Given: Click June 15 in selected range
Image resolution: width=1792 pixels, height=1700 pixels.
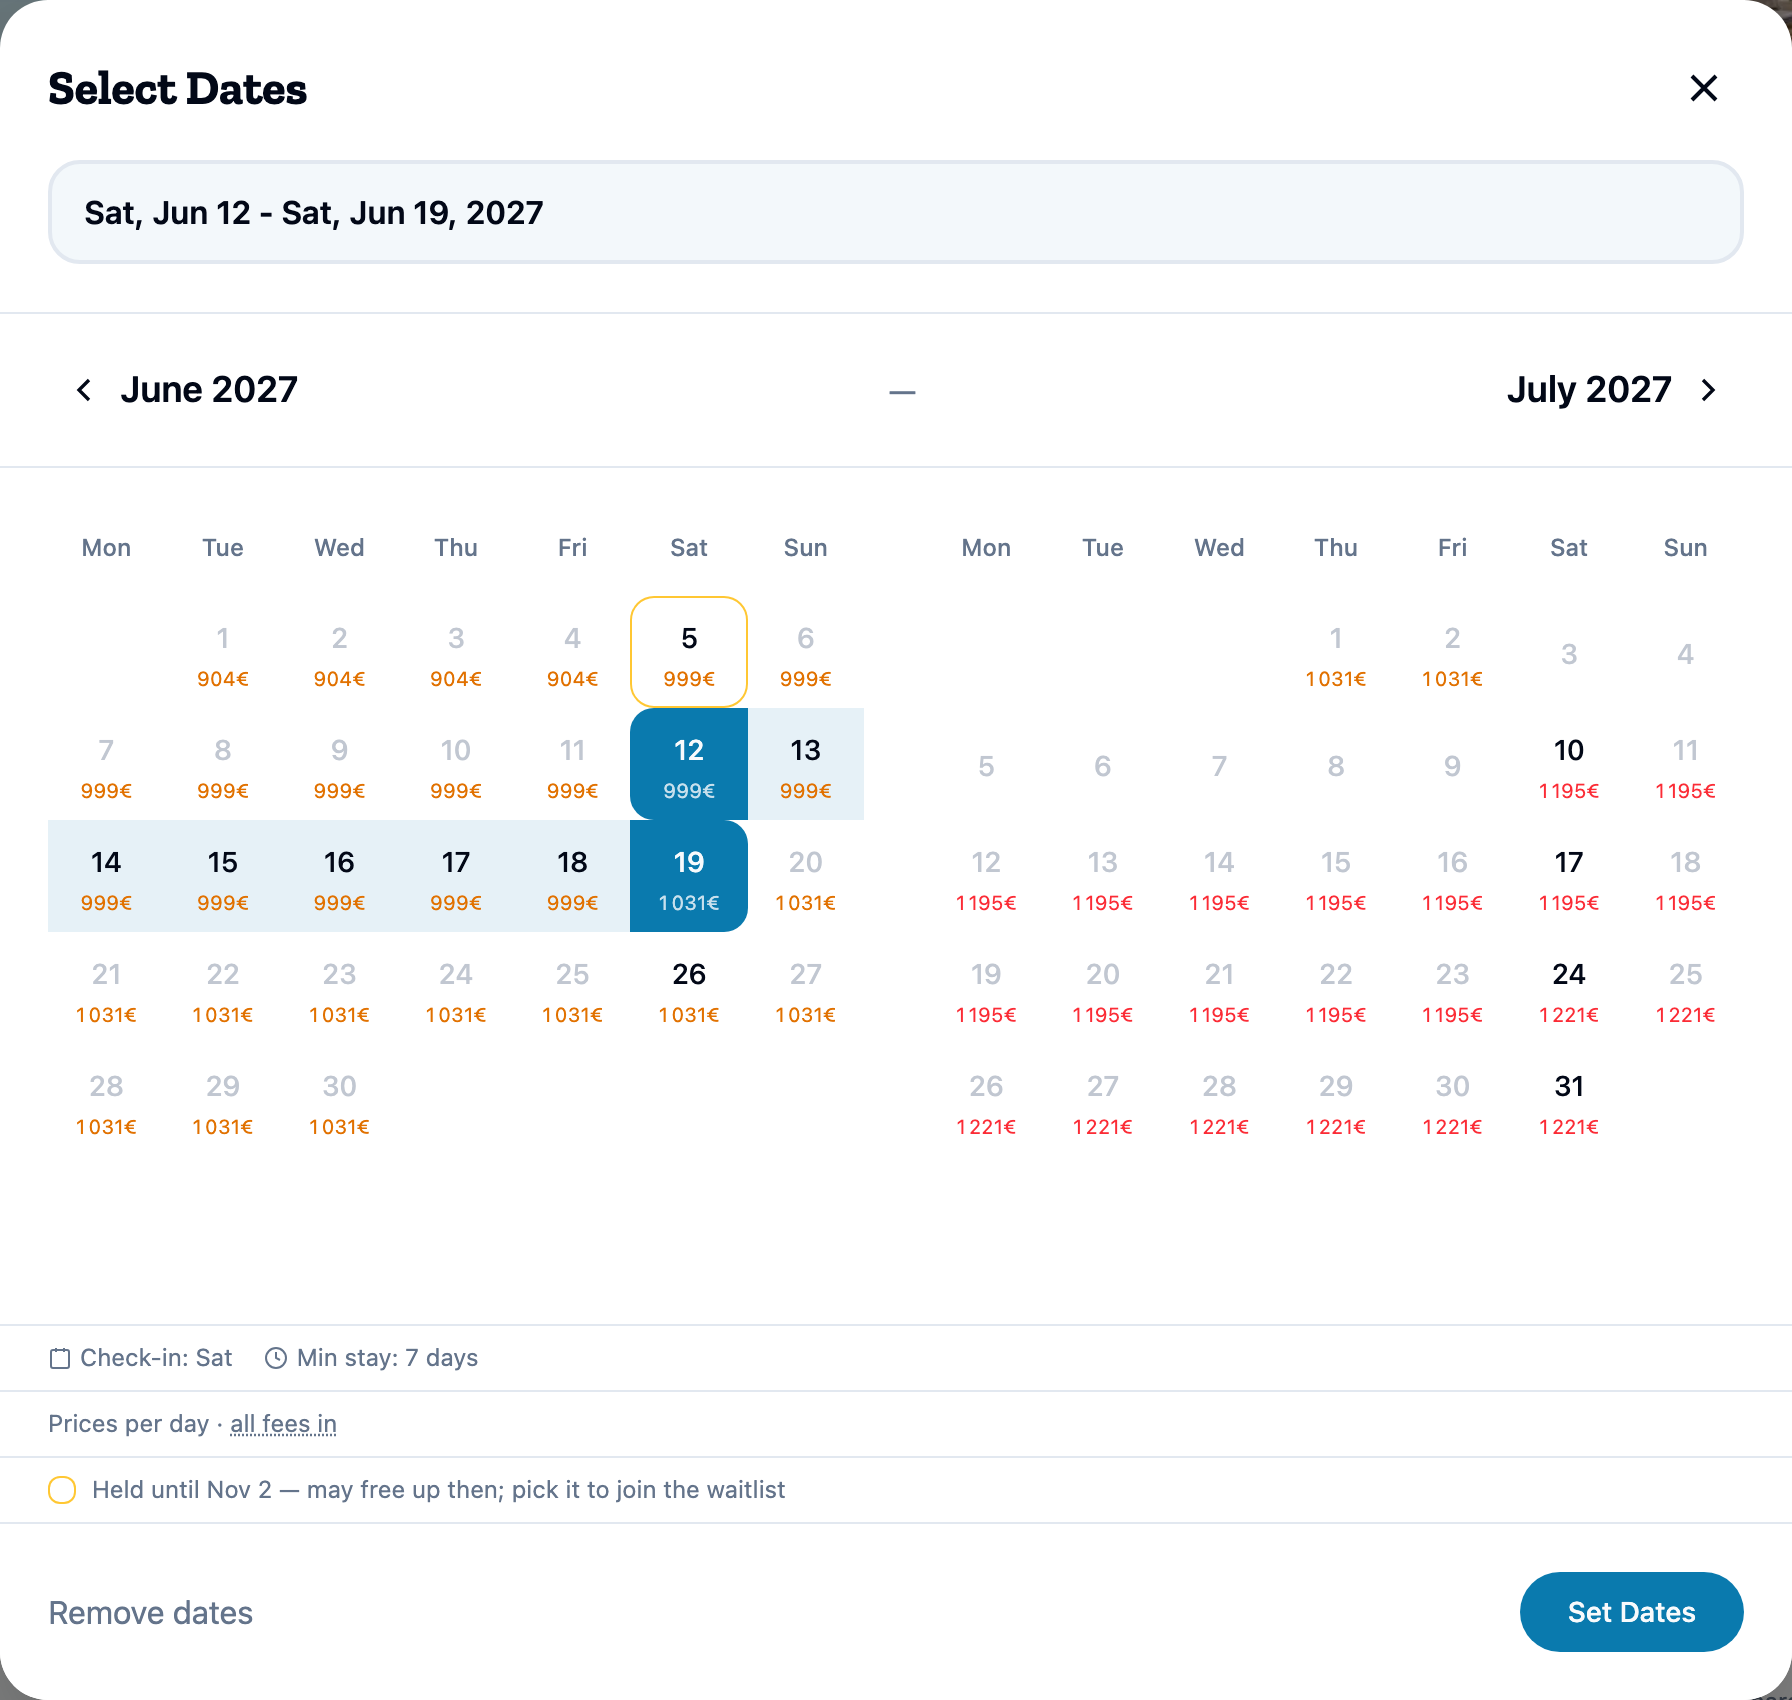Looking at the screenshot, I should point(223,876).
